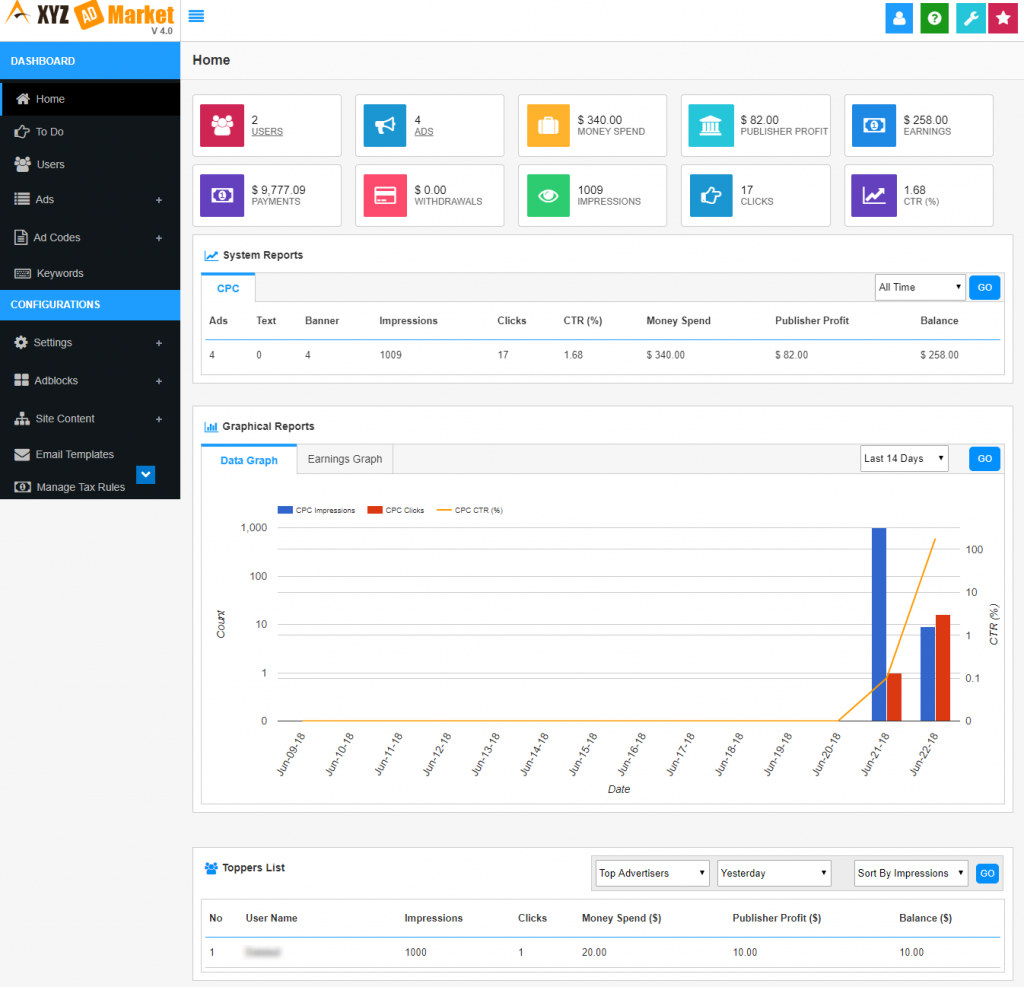Click the green help question mark icon
This screenshot has height=987, width=1024.
pos(933,18)
